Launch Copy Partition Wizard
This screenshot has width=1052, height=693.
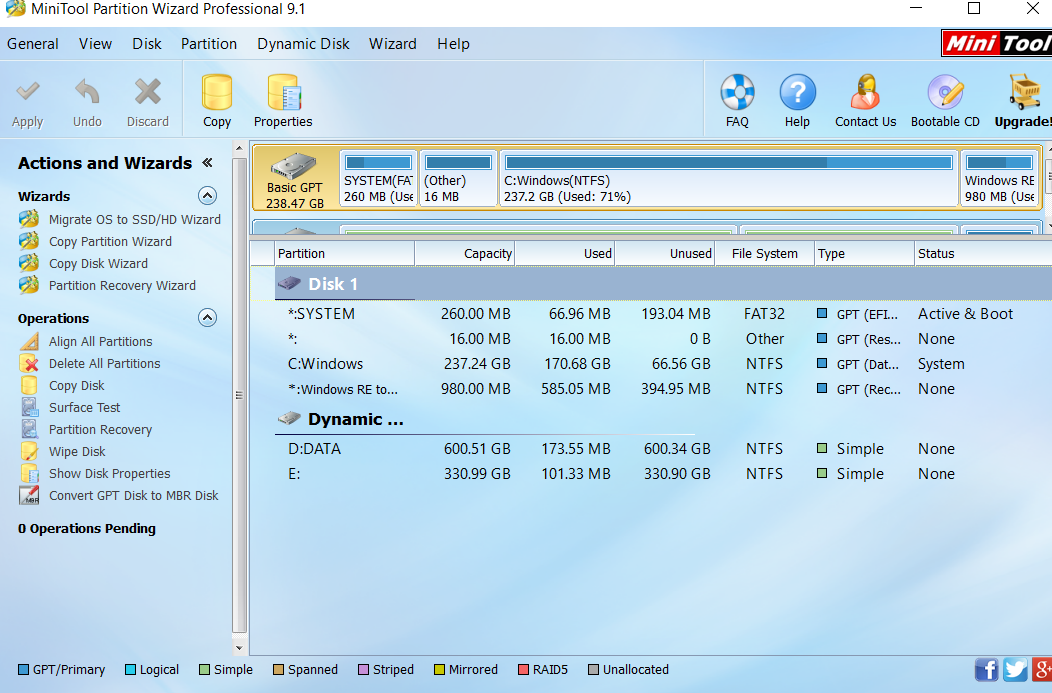pos(110,242)
